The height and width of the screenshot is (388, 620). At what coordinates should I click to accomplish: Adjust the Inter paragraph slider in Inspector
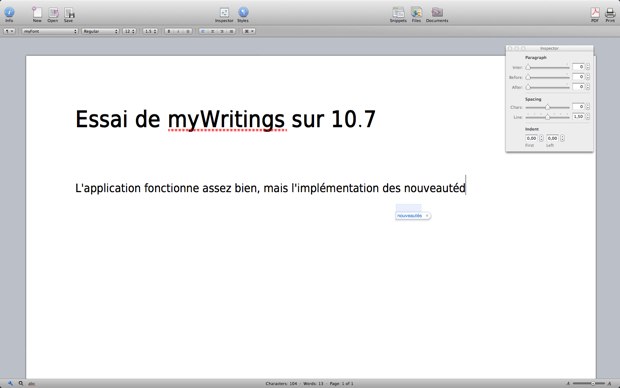547,67
